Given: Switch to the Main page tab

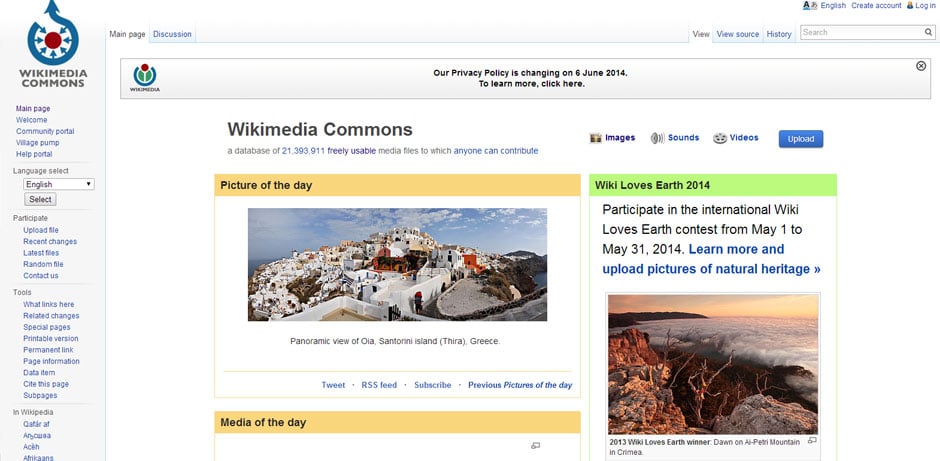Looking at the screenshot, I should pos(127,34).
